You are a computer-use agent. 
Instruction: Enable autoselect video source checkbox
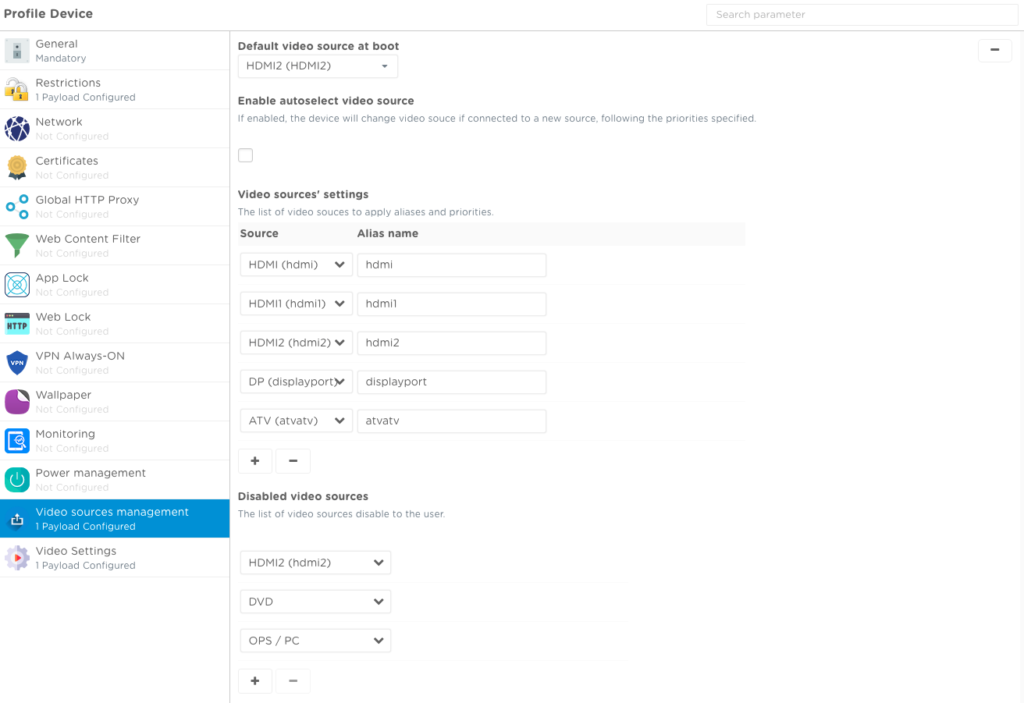pos(245,155)
